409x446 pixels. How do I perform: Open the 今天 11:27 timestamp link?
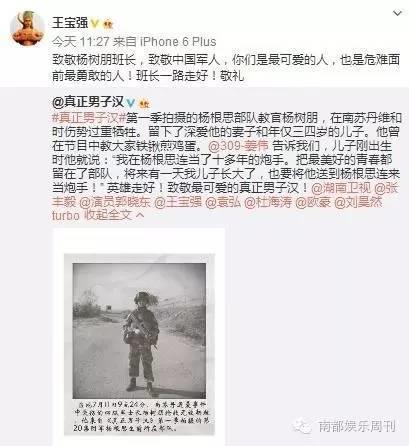click(x=81, y=42)
